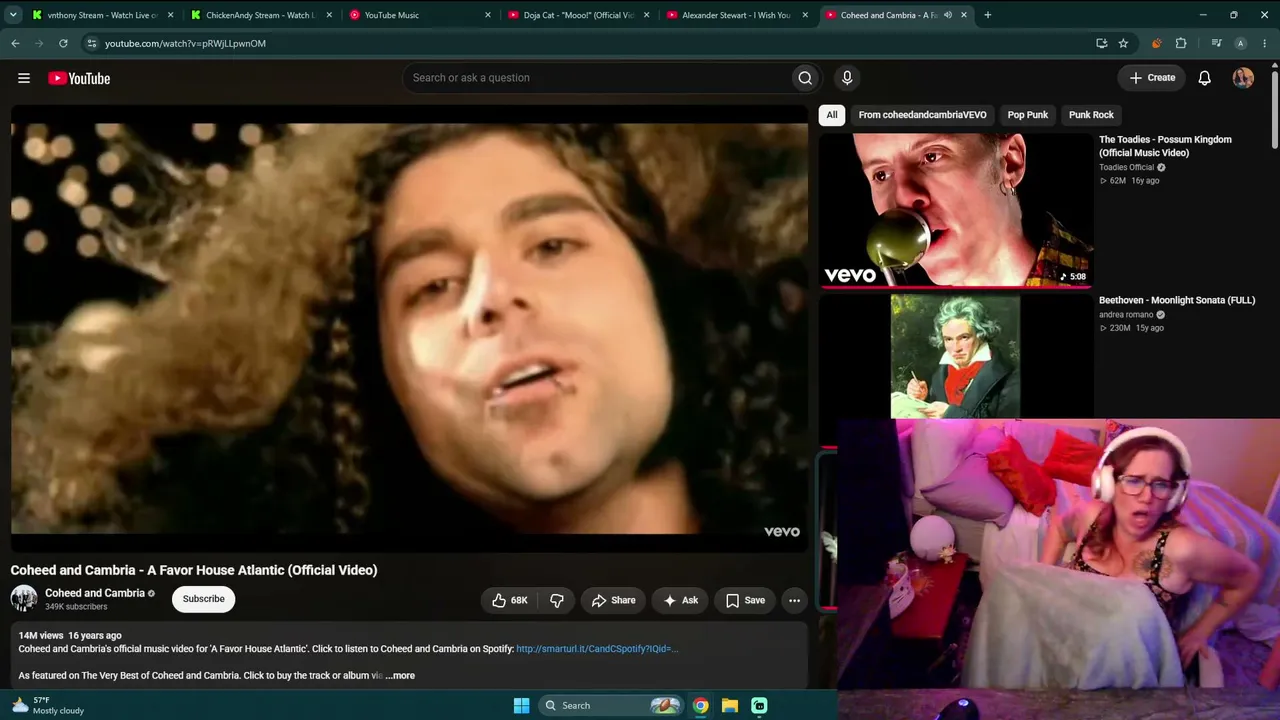The image size is (1280, 720).
Task: Open the tab search dropdown arrow
Action: pyautogui.click(x=13, y=15)
